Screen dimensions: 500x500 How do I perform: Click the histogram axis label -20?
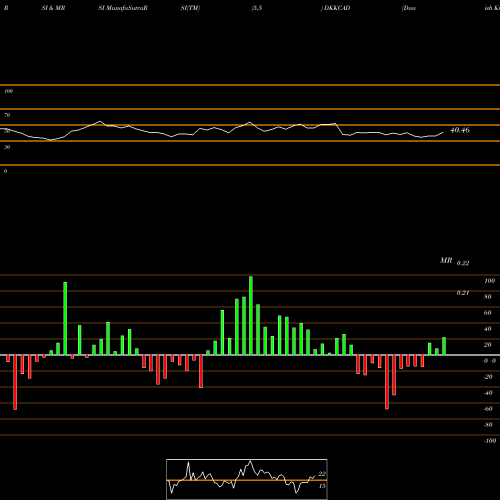(x=488, y=377)
